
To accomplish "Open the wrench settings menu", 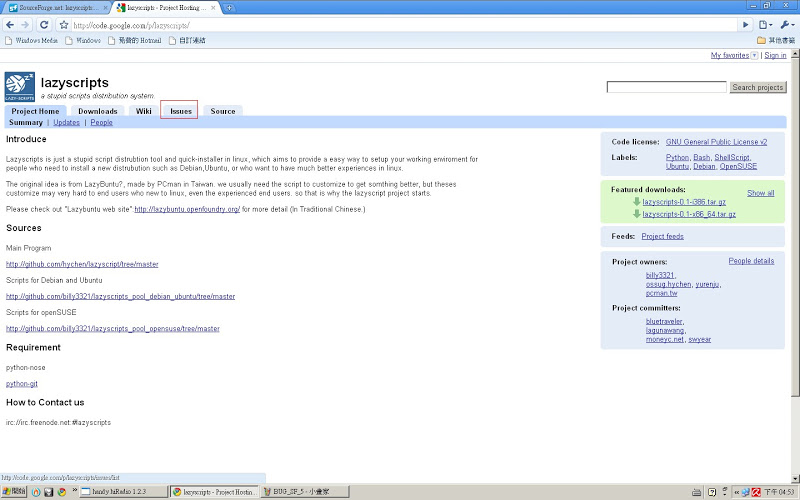I will pyautogui.click(x=787, y=24).
